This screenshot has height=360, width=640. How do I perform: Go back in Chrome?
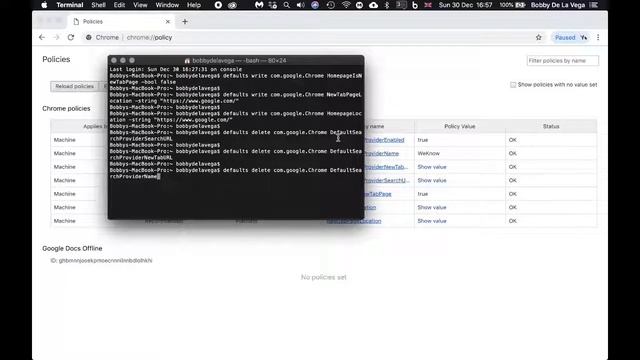point(42,37)
